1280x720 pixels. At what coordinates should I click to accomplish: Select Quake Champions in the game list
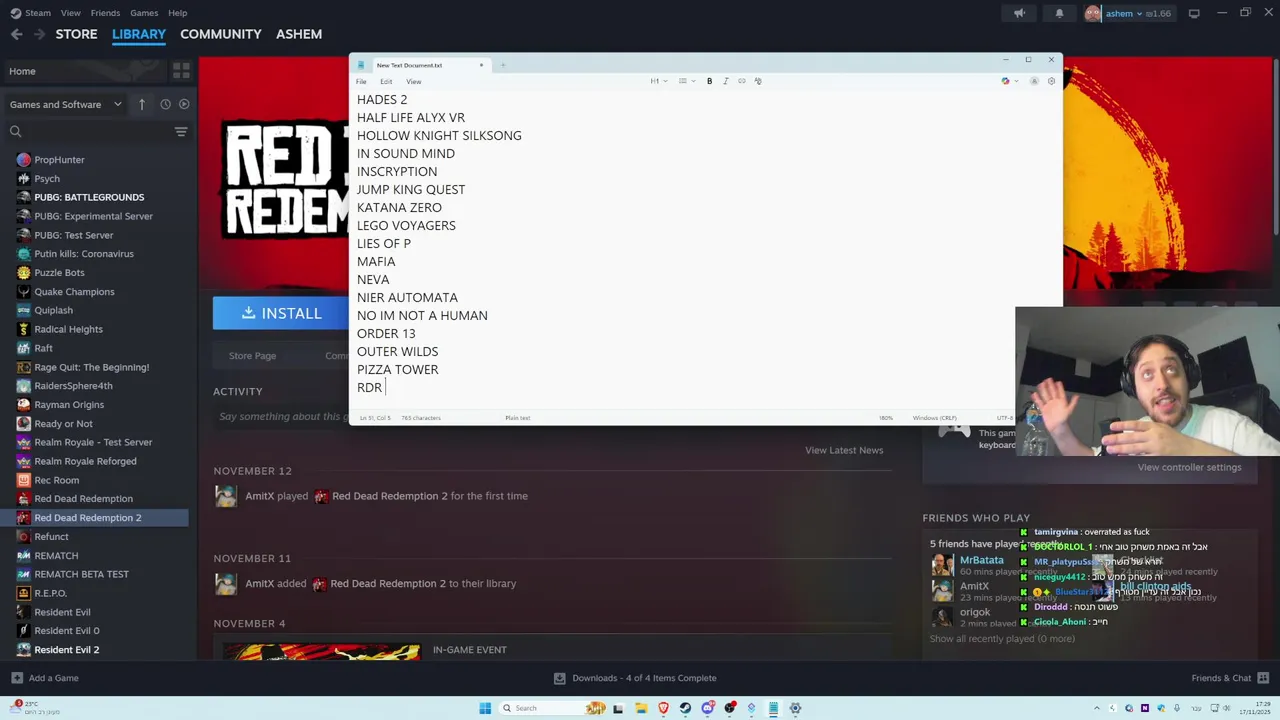pyautogui.click(x=74, y=291)
